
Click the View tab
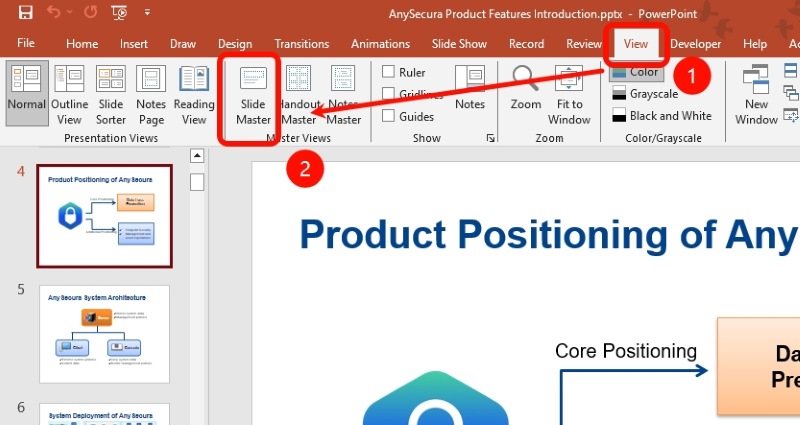coord(636,44)
